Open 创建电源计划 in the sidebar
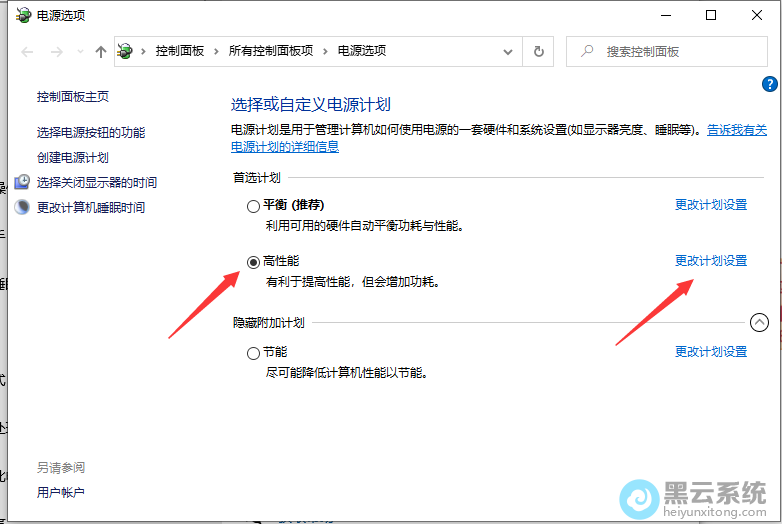The width and height of the screenshot is (782, 524). 73,157
